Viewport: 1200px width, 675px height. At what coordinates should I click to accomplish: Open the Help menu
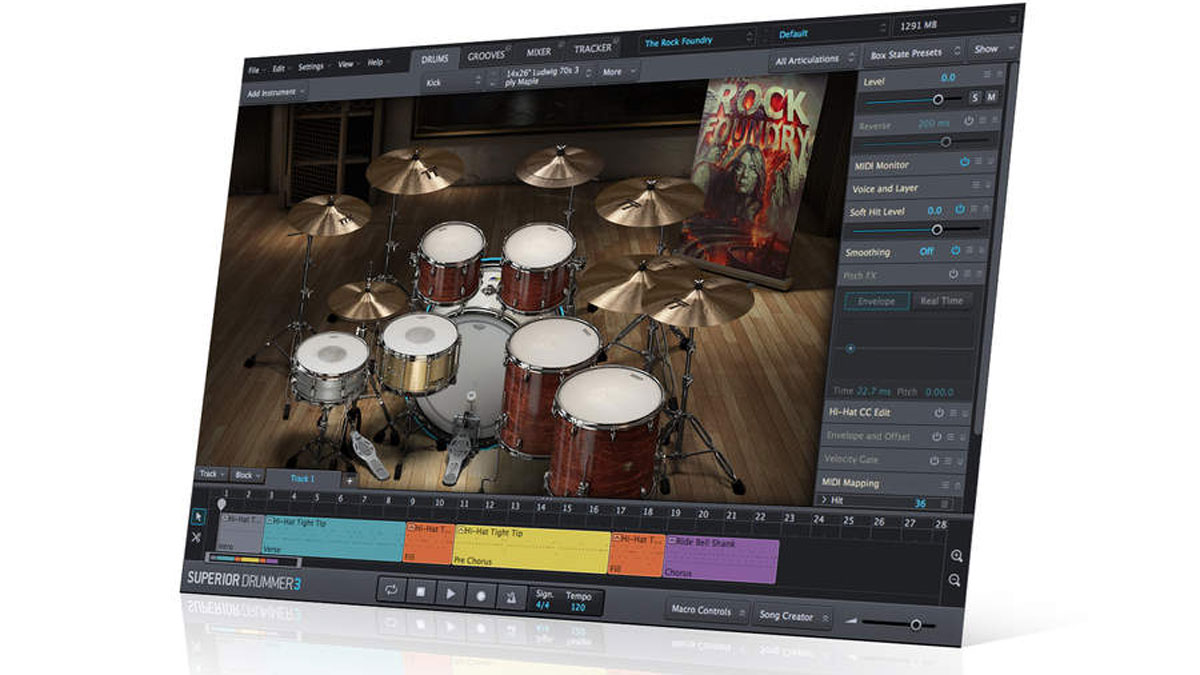coord(377,63)
